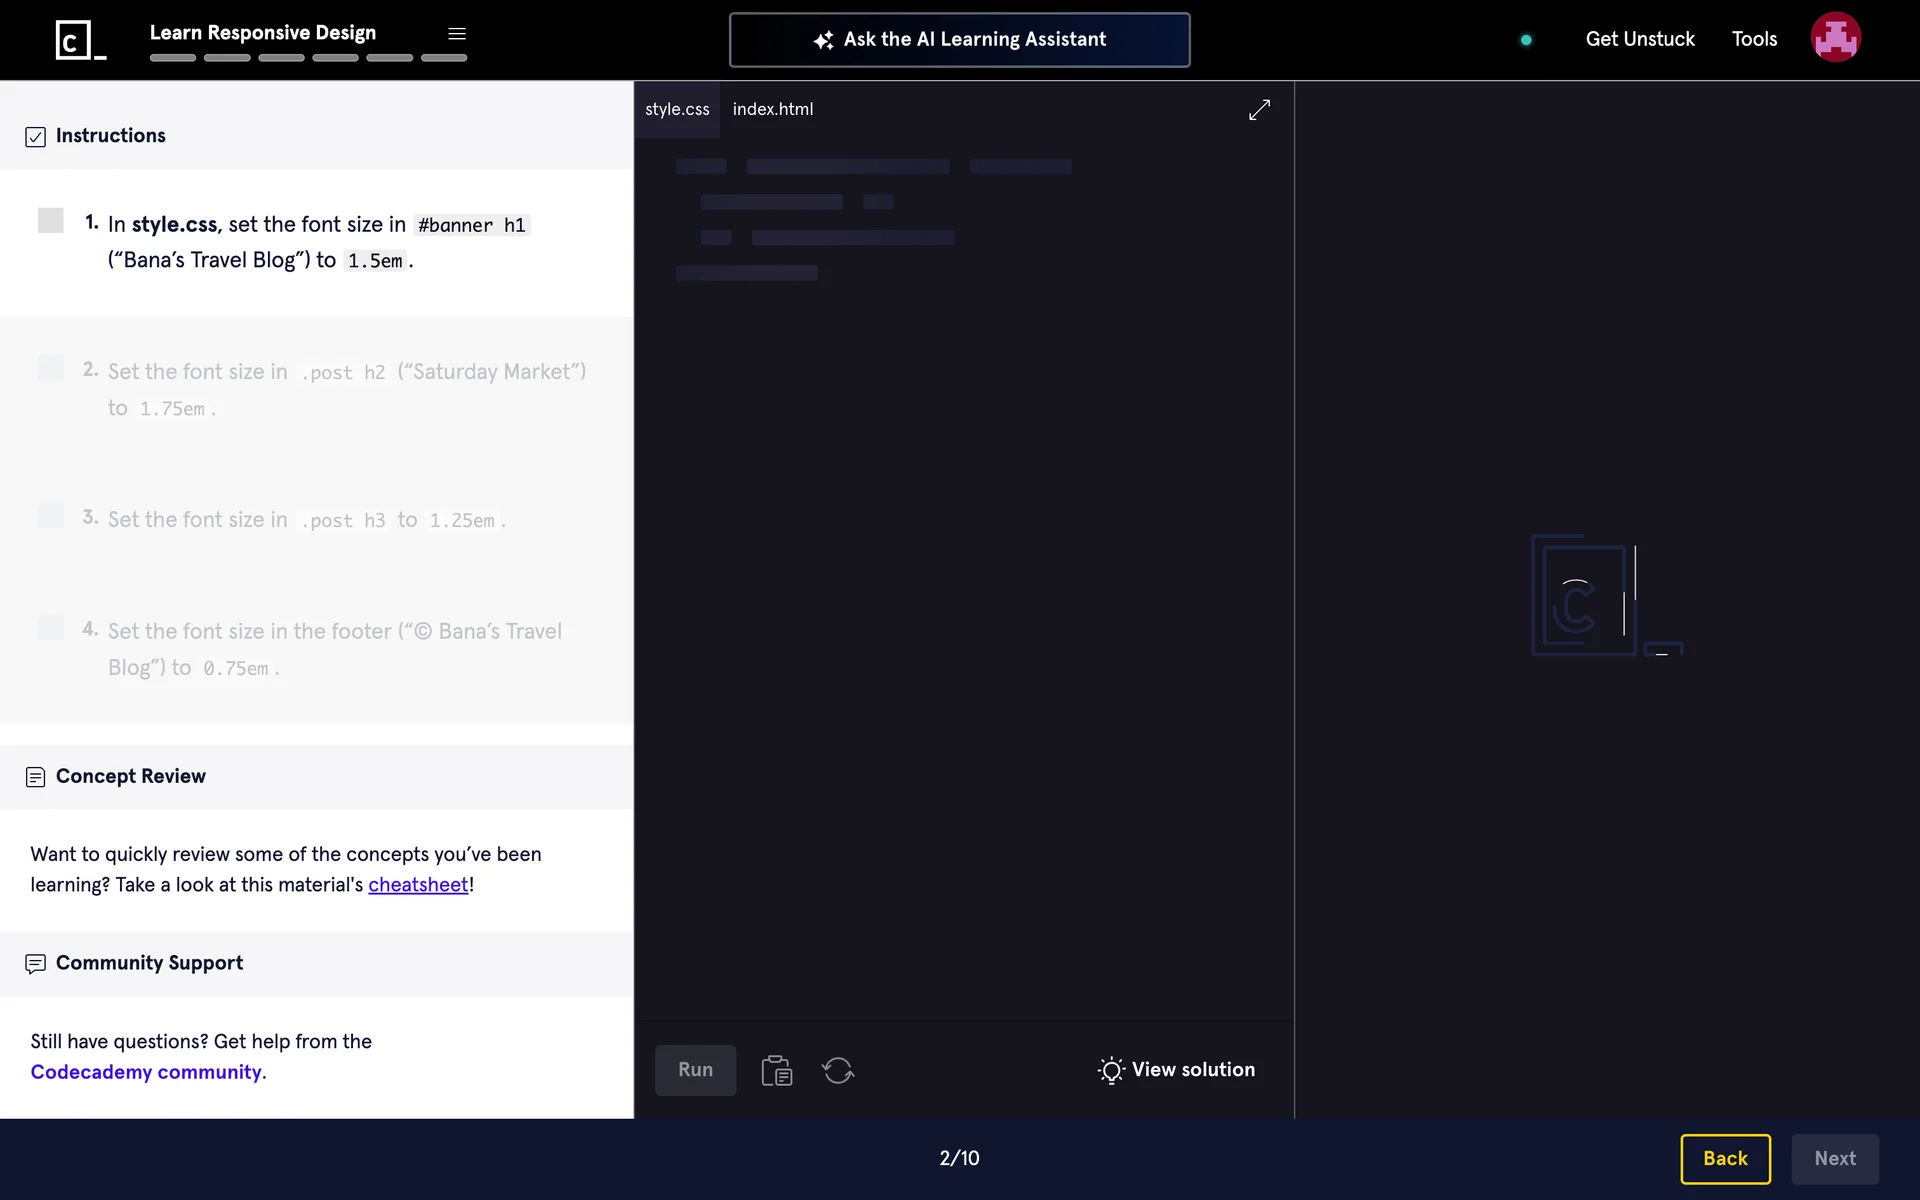1920x1200 pixels.
Task: Click the Concept Review document icon
Action: [35, 777]
